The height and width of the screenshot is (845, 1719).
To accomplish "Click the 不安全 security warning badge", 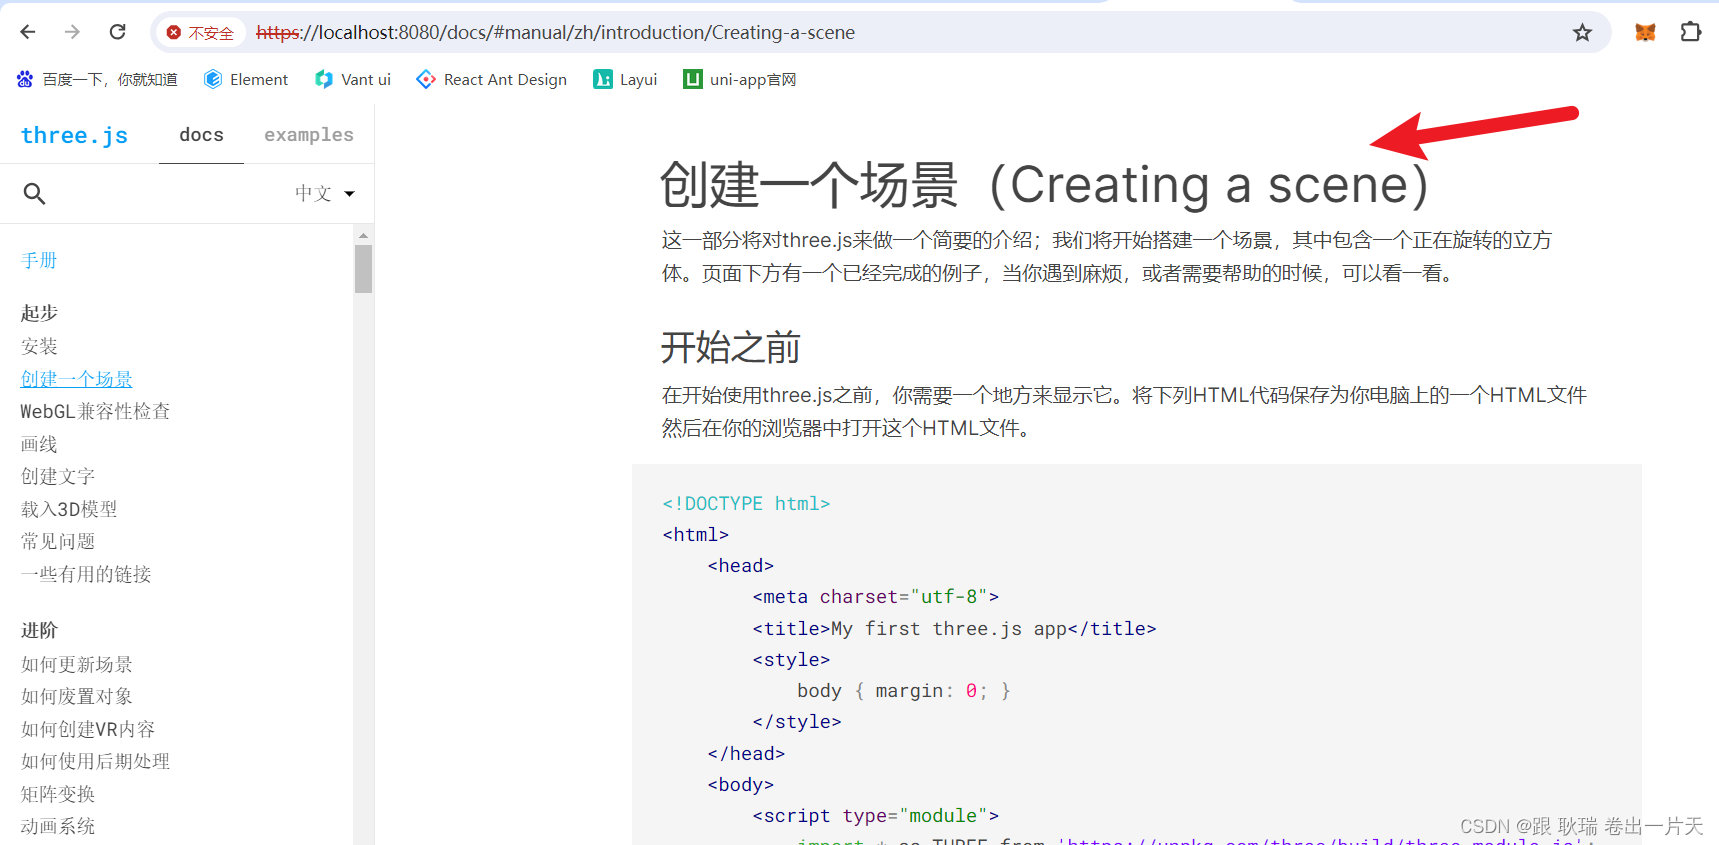I will pyautogui.click(x=200, y=33).
